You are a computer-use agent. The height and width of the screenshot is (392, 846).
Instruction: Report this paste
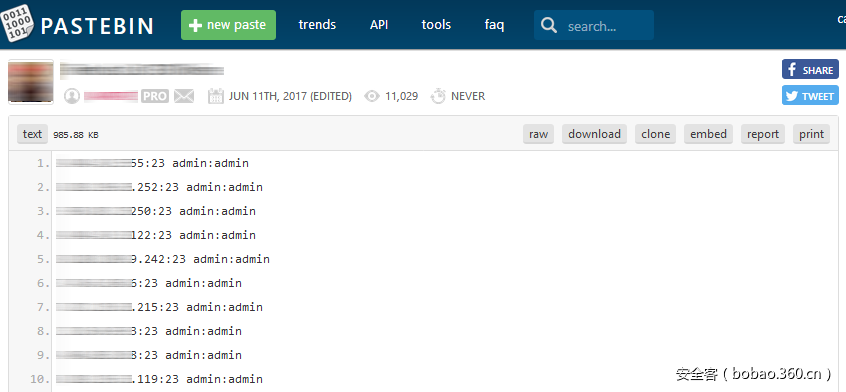(763, 134)
